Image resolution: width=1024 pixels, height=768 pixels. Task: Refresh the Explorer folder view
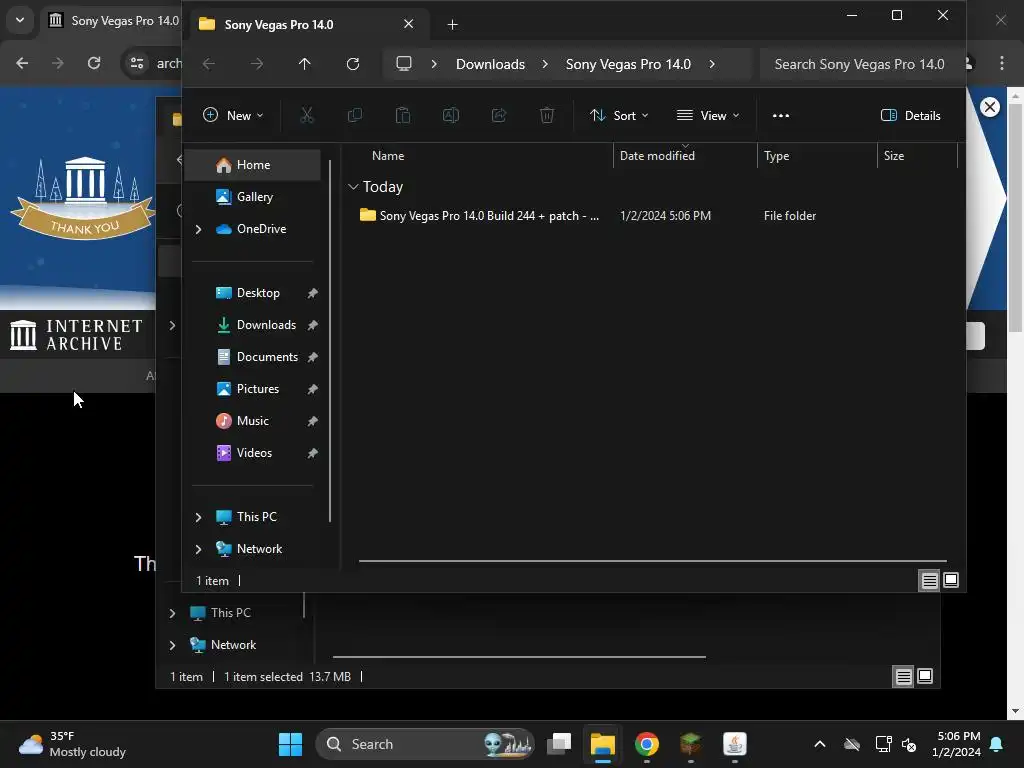click(x=353, y=64)
